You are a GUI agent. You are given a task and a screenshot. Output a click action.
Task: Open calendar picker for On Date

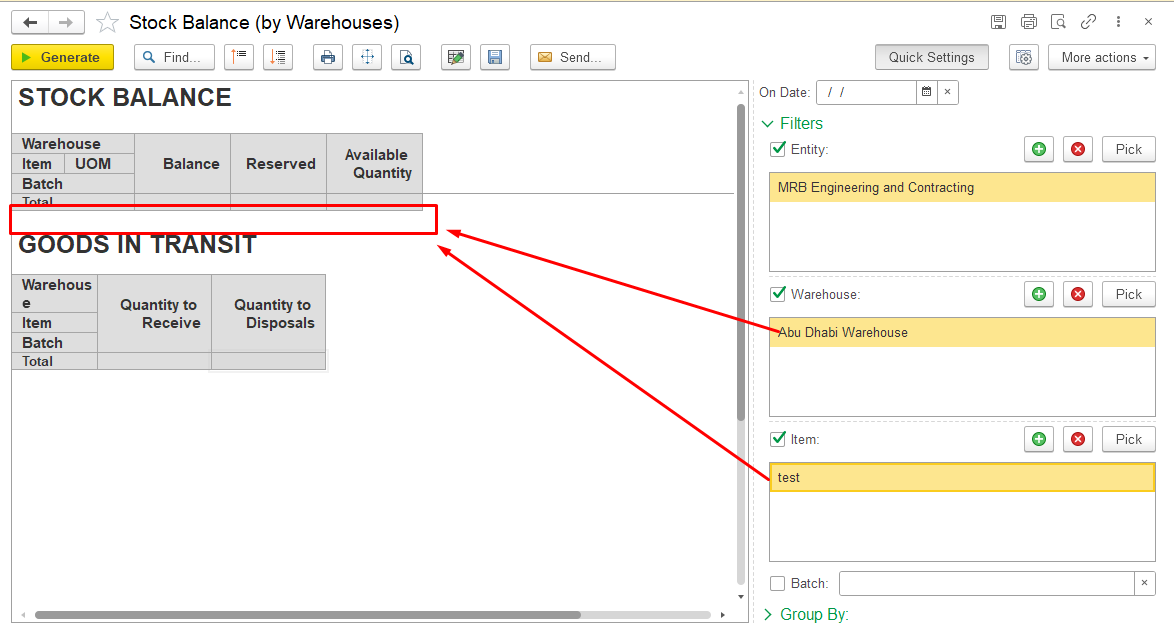tap(927, 92)
